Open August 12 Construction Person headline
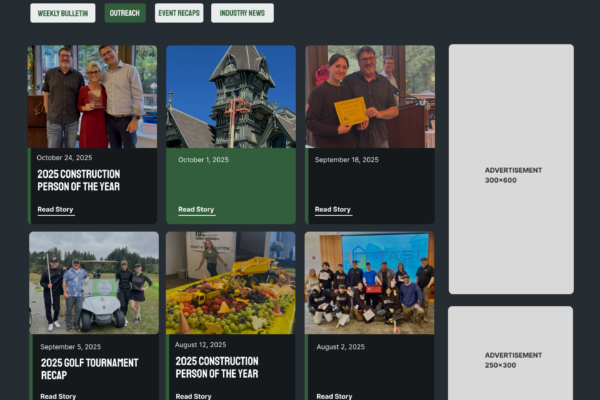 coord(217,367)
